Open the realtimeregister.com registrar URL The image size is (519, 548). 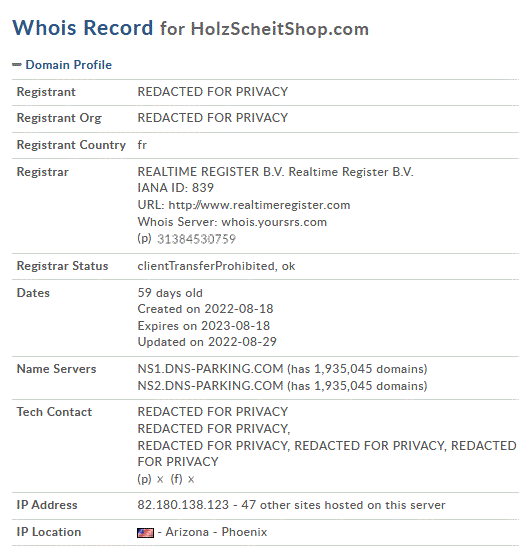coord(259,205)
